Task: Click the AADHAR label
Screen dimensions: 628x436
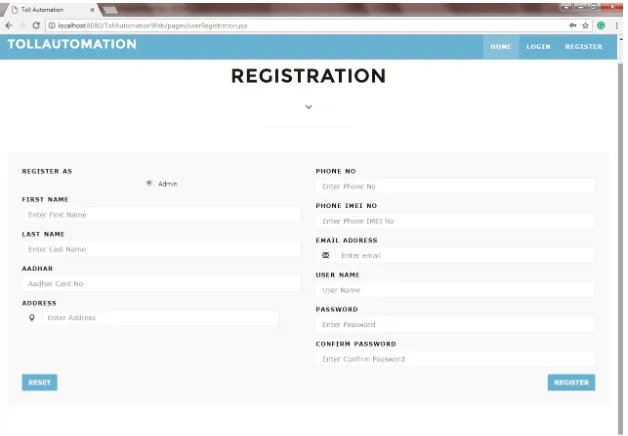Action: 37,269
